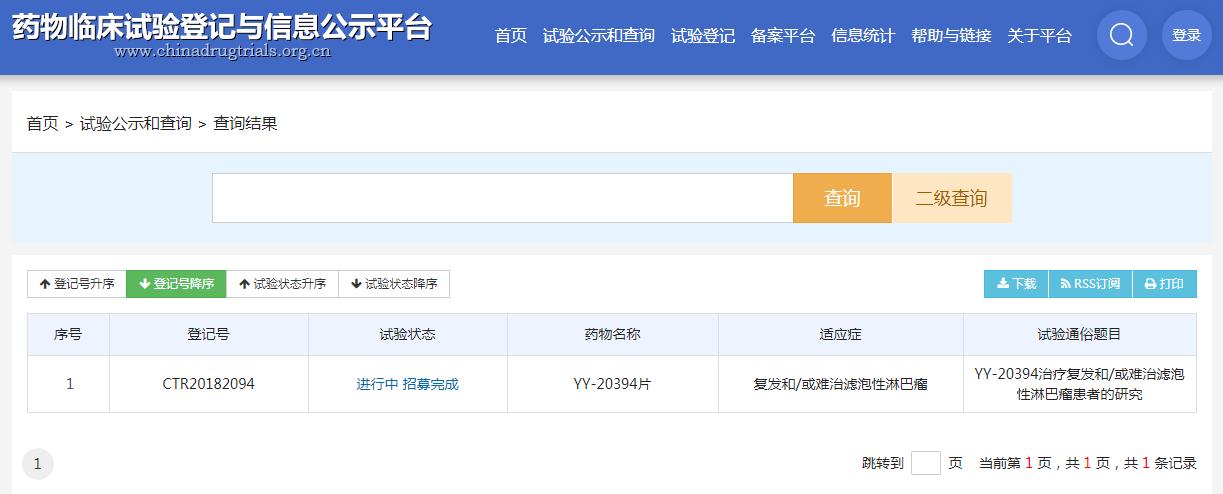1223x494 pixels.
Task: Click the magnifier search icon in header
Action: [1121, 36]
